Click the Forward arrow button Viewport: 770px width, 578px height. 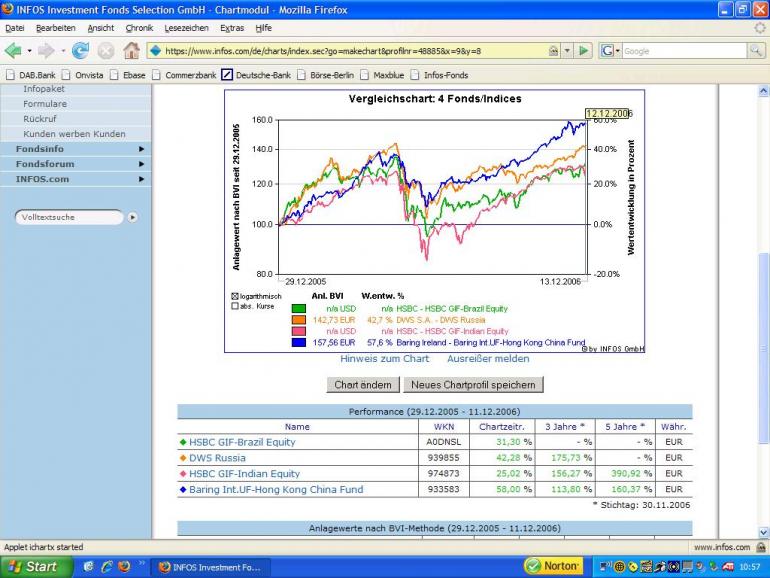tap(46, 51)
